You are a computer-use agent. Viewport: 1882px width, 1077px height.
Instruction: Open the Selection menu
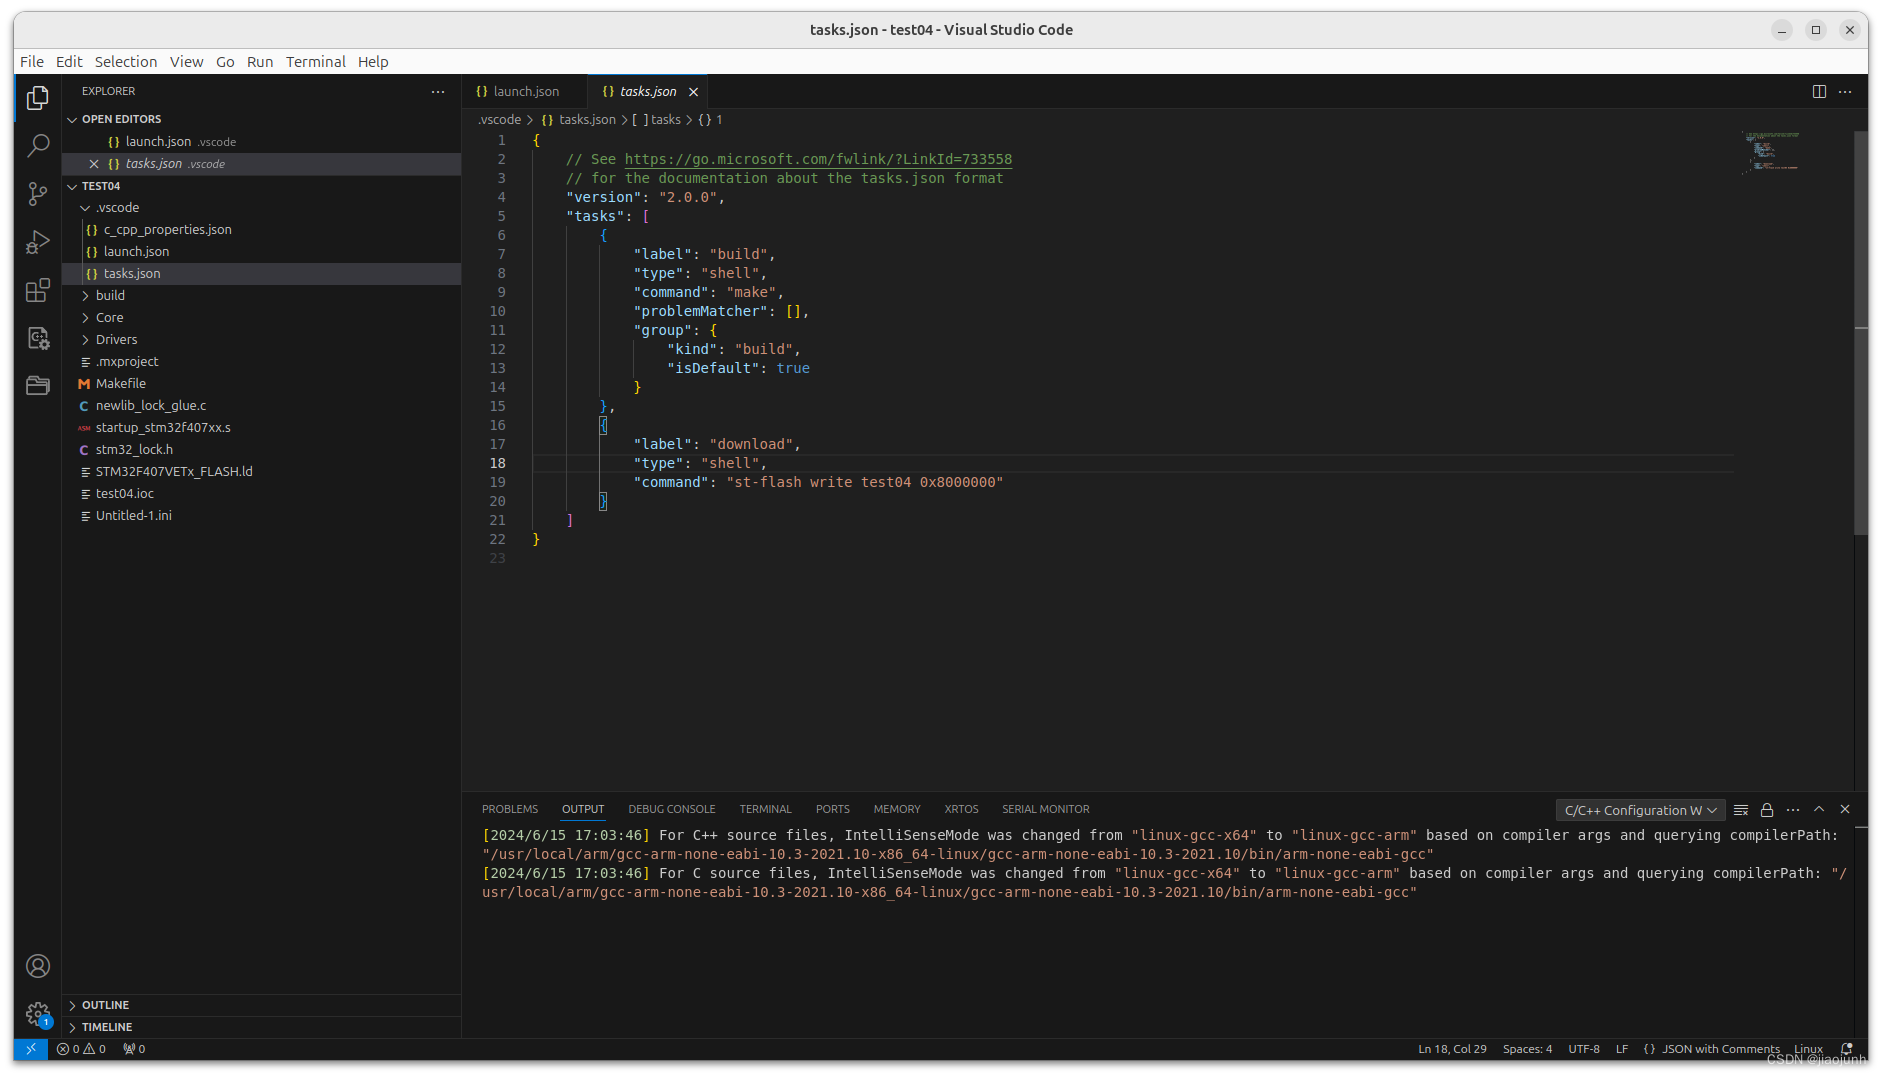point(126,62)
